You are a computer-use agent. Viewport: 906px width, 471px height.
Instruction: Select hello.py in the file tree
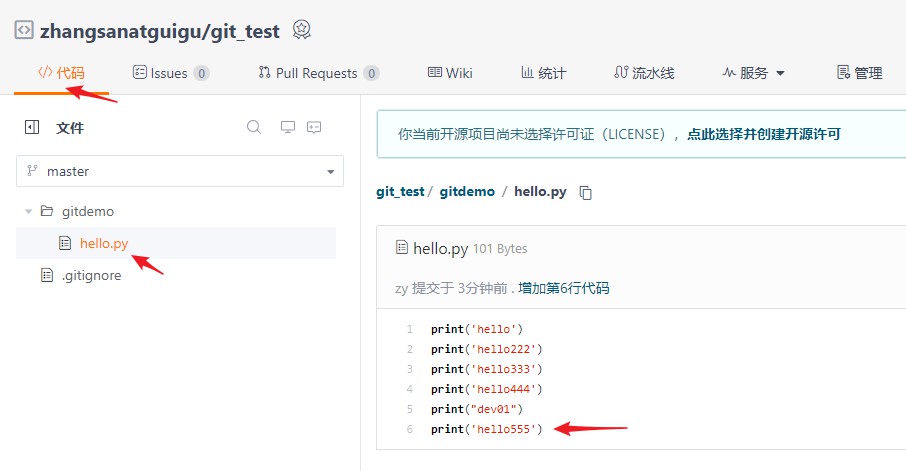coord(104,243)
